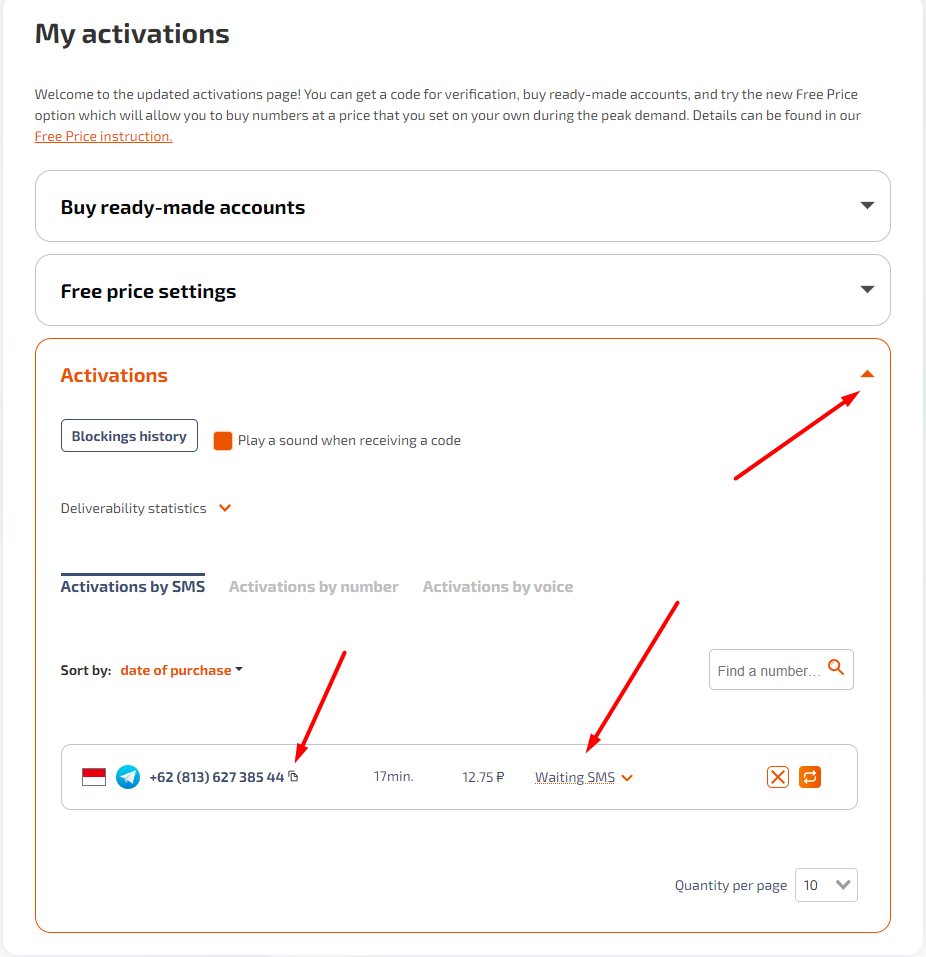This screenshot has height=957, width=926.
Task: Click the search magnifier icon
Action: click(836, 667)
